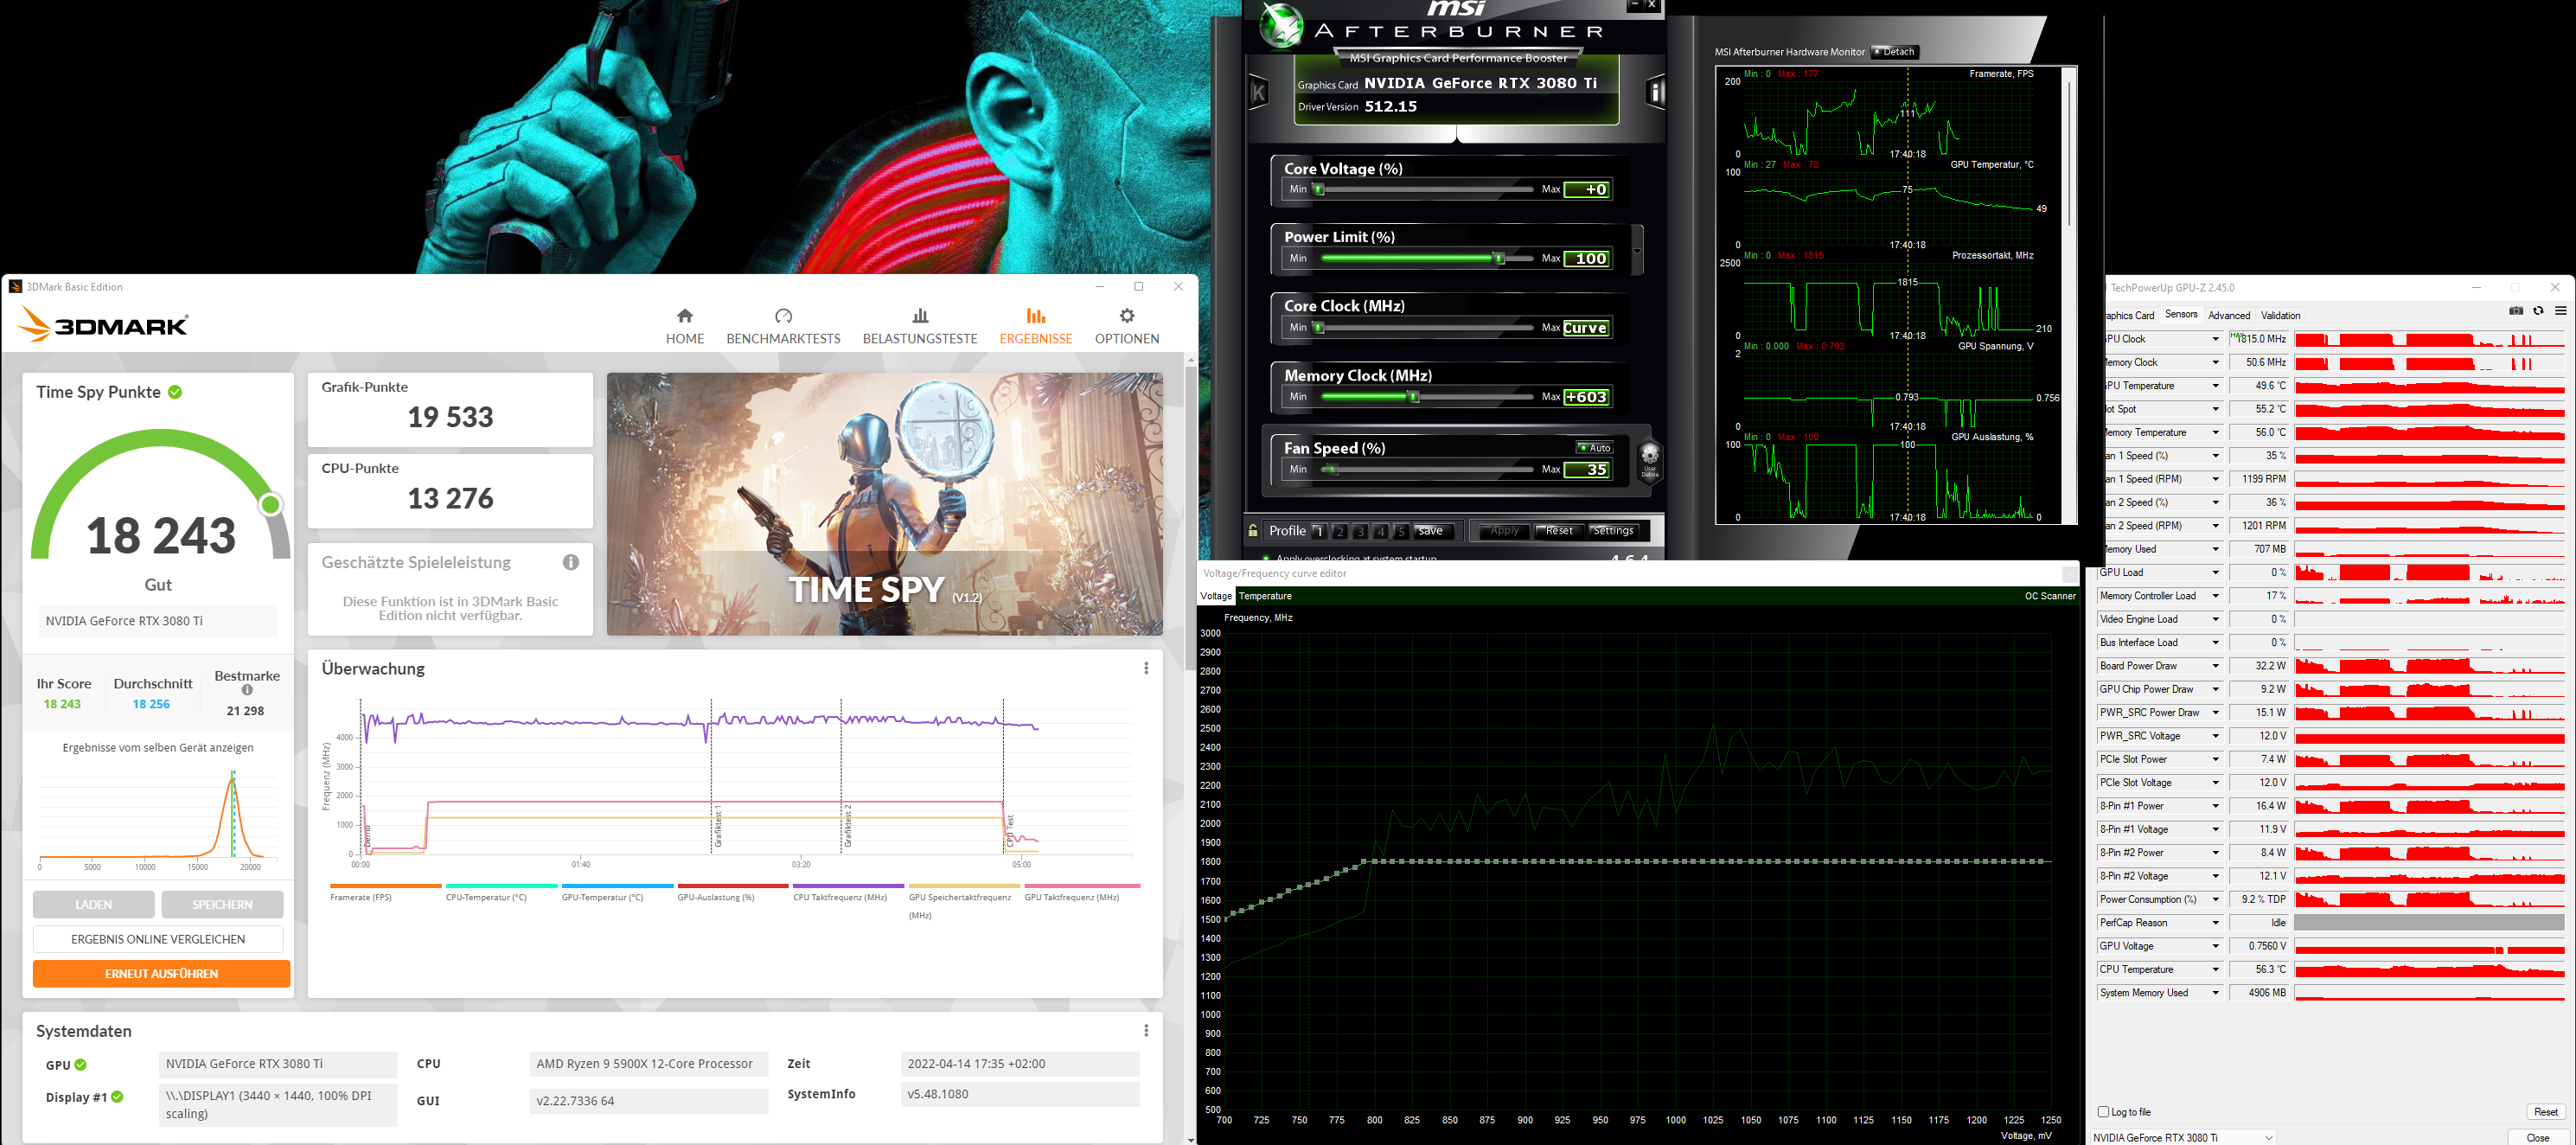
Task: Open the Optionen gear in 3DMark
Action: tap(1126, 316)
